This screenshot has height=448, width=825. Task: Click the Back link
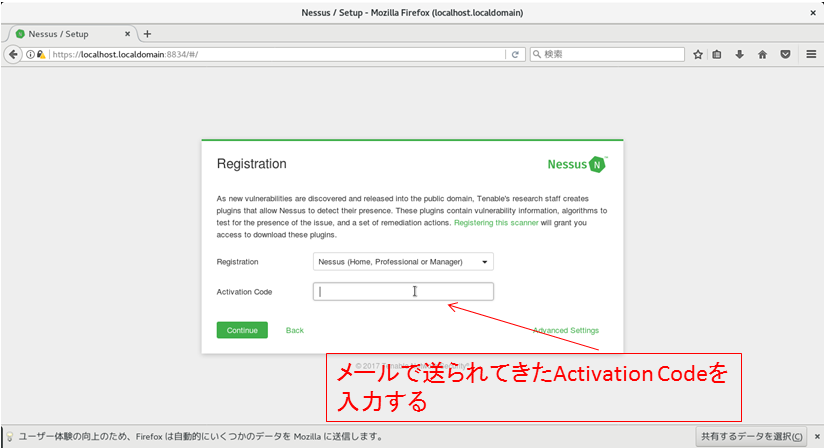point(295,330)
